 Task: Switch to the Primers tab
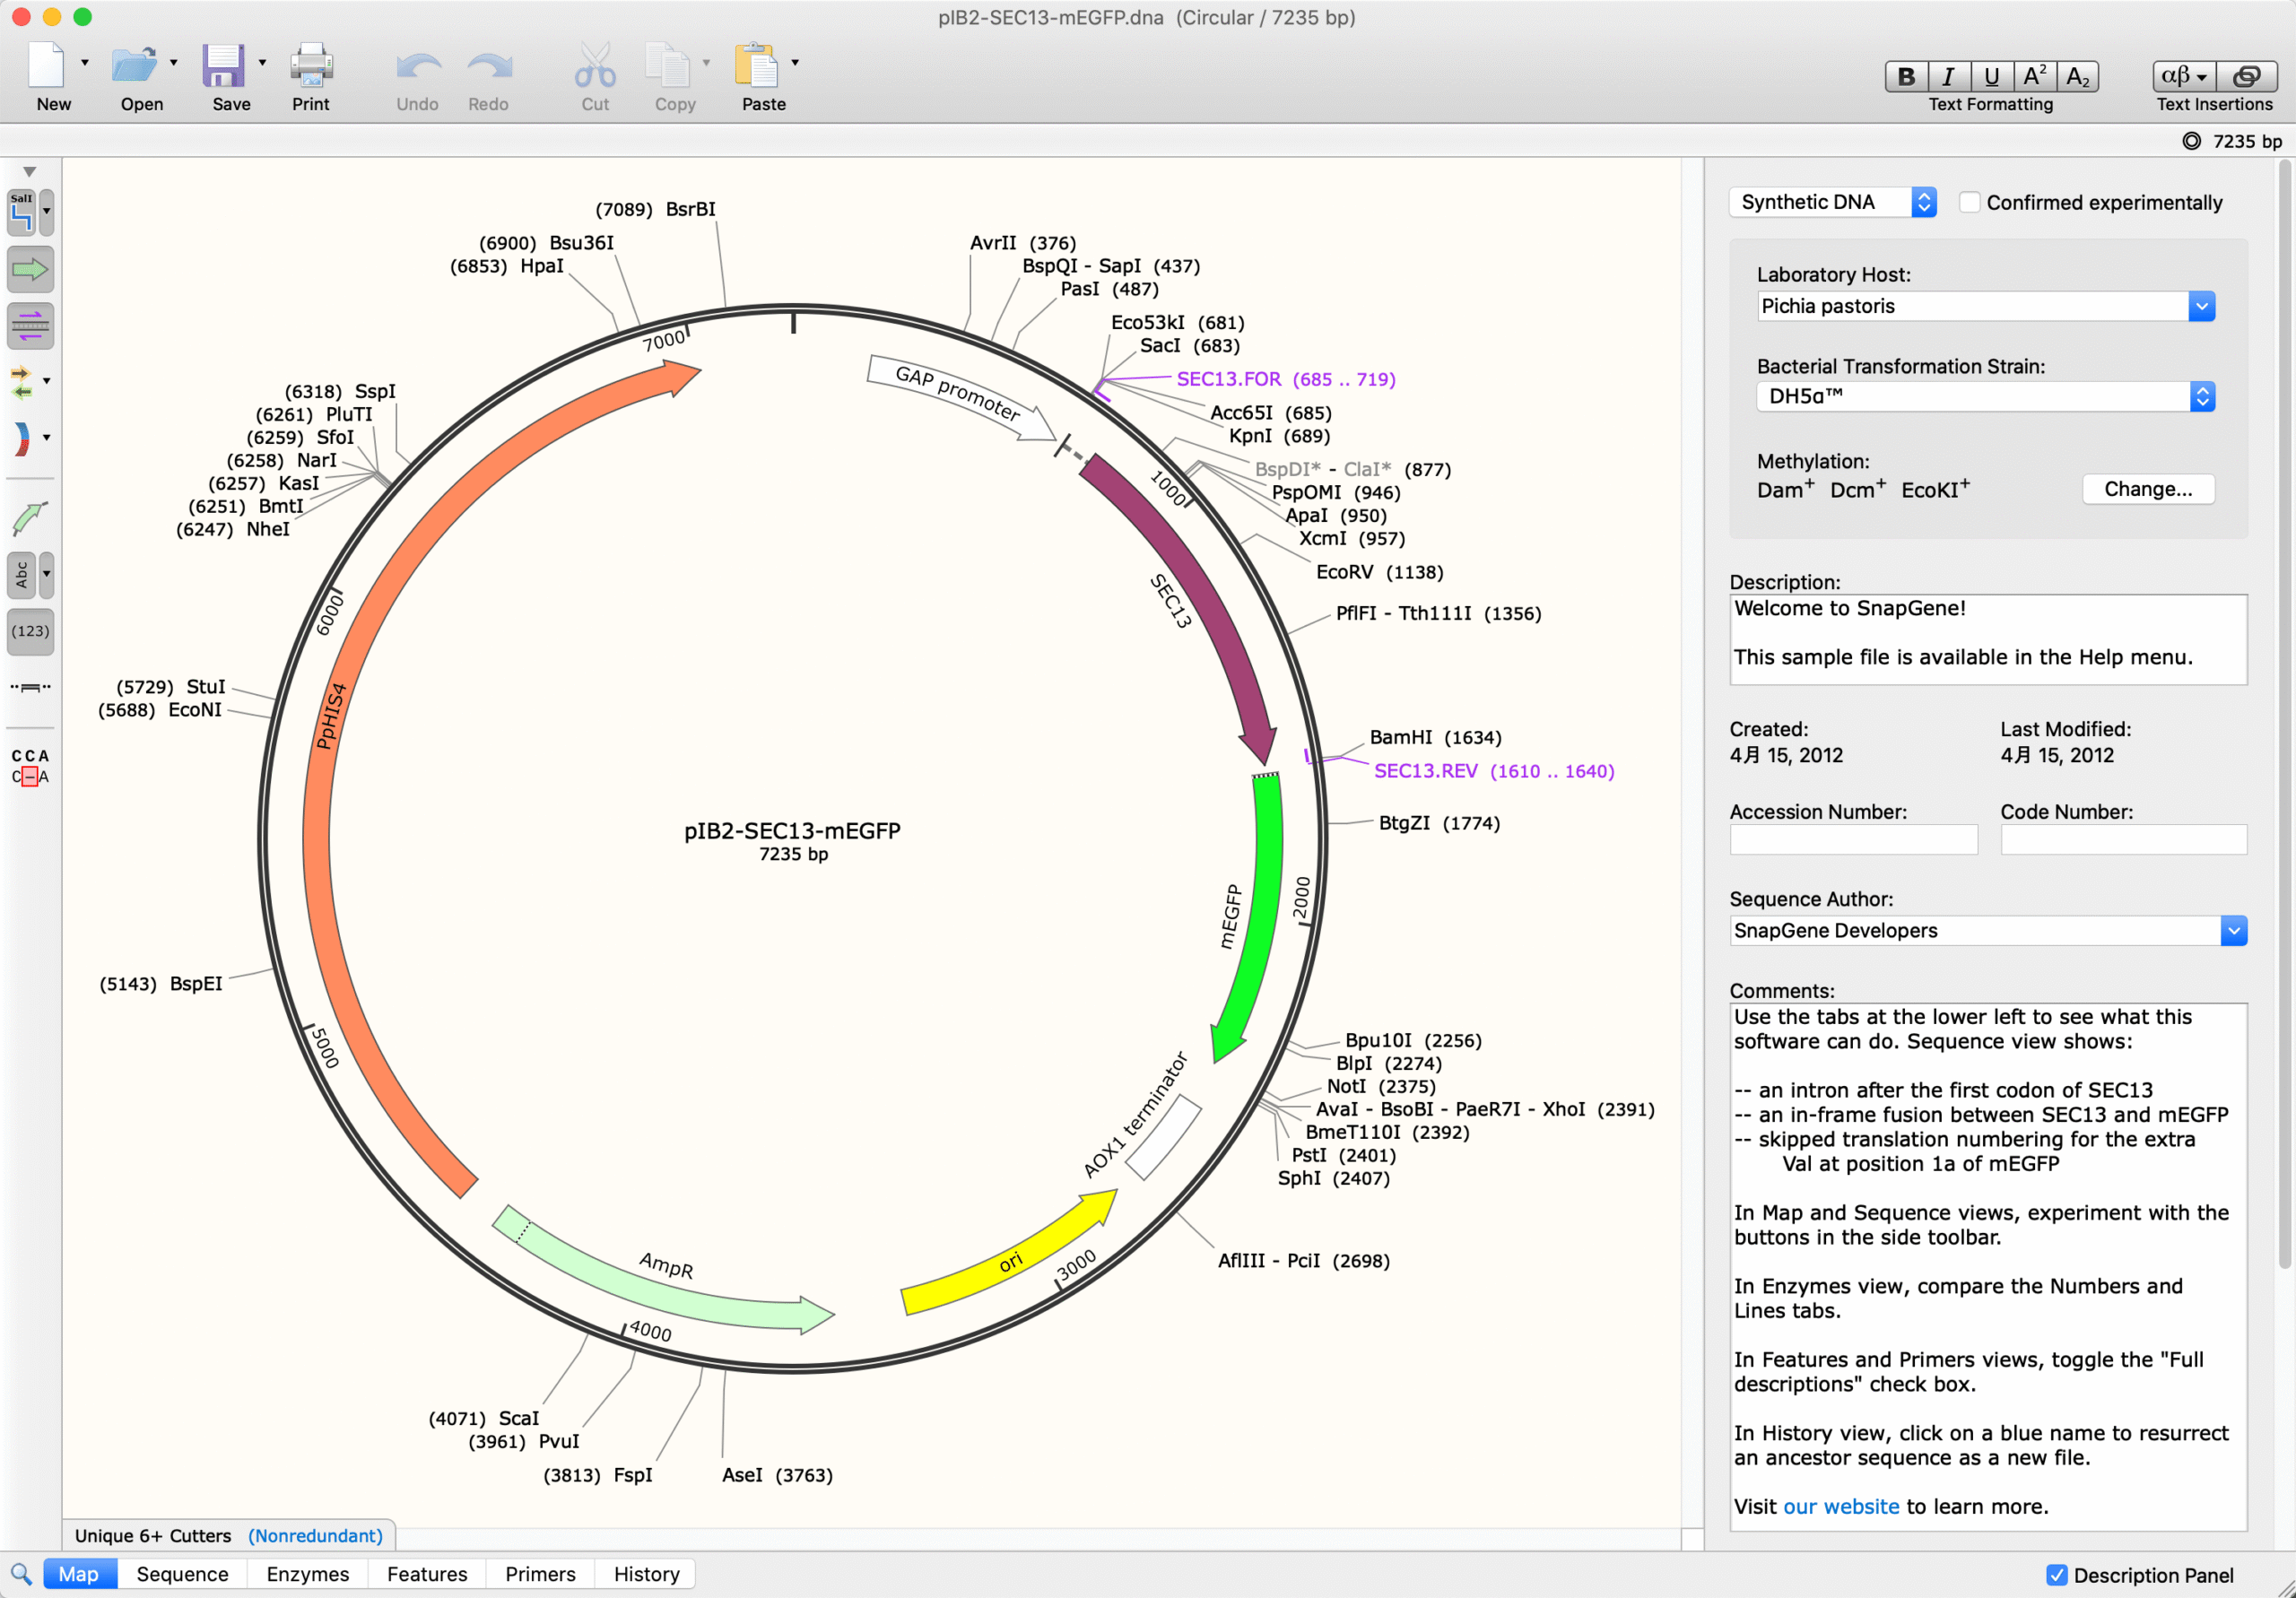[x=540, y=1573]
